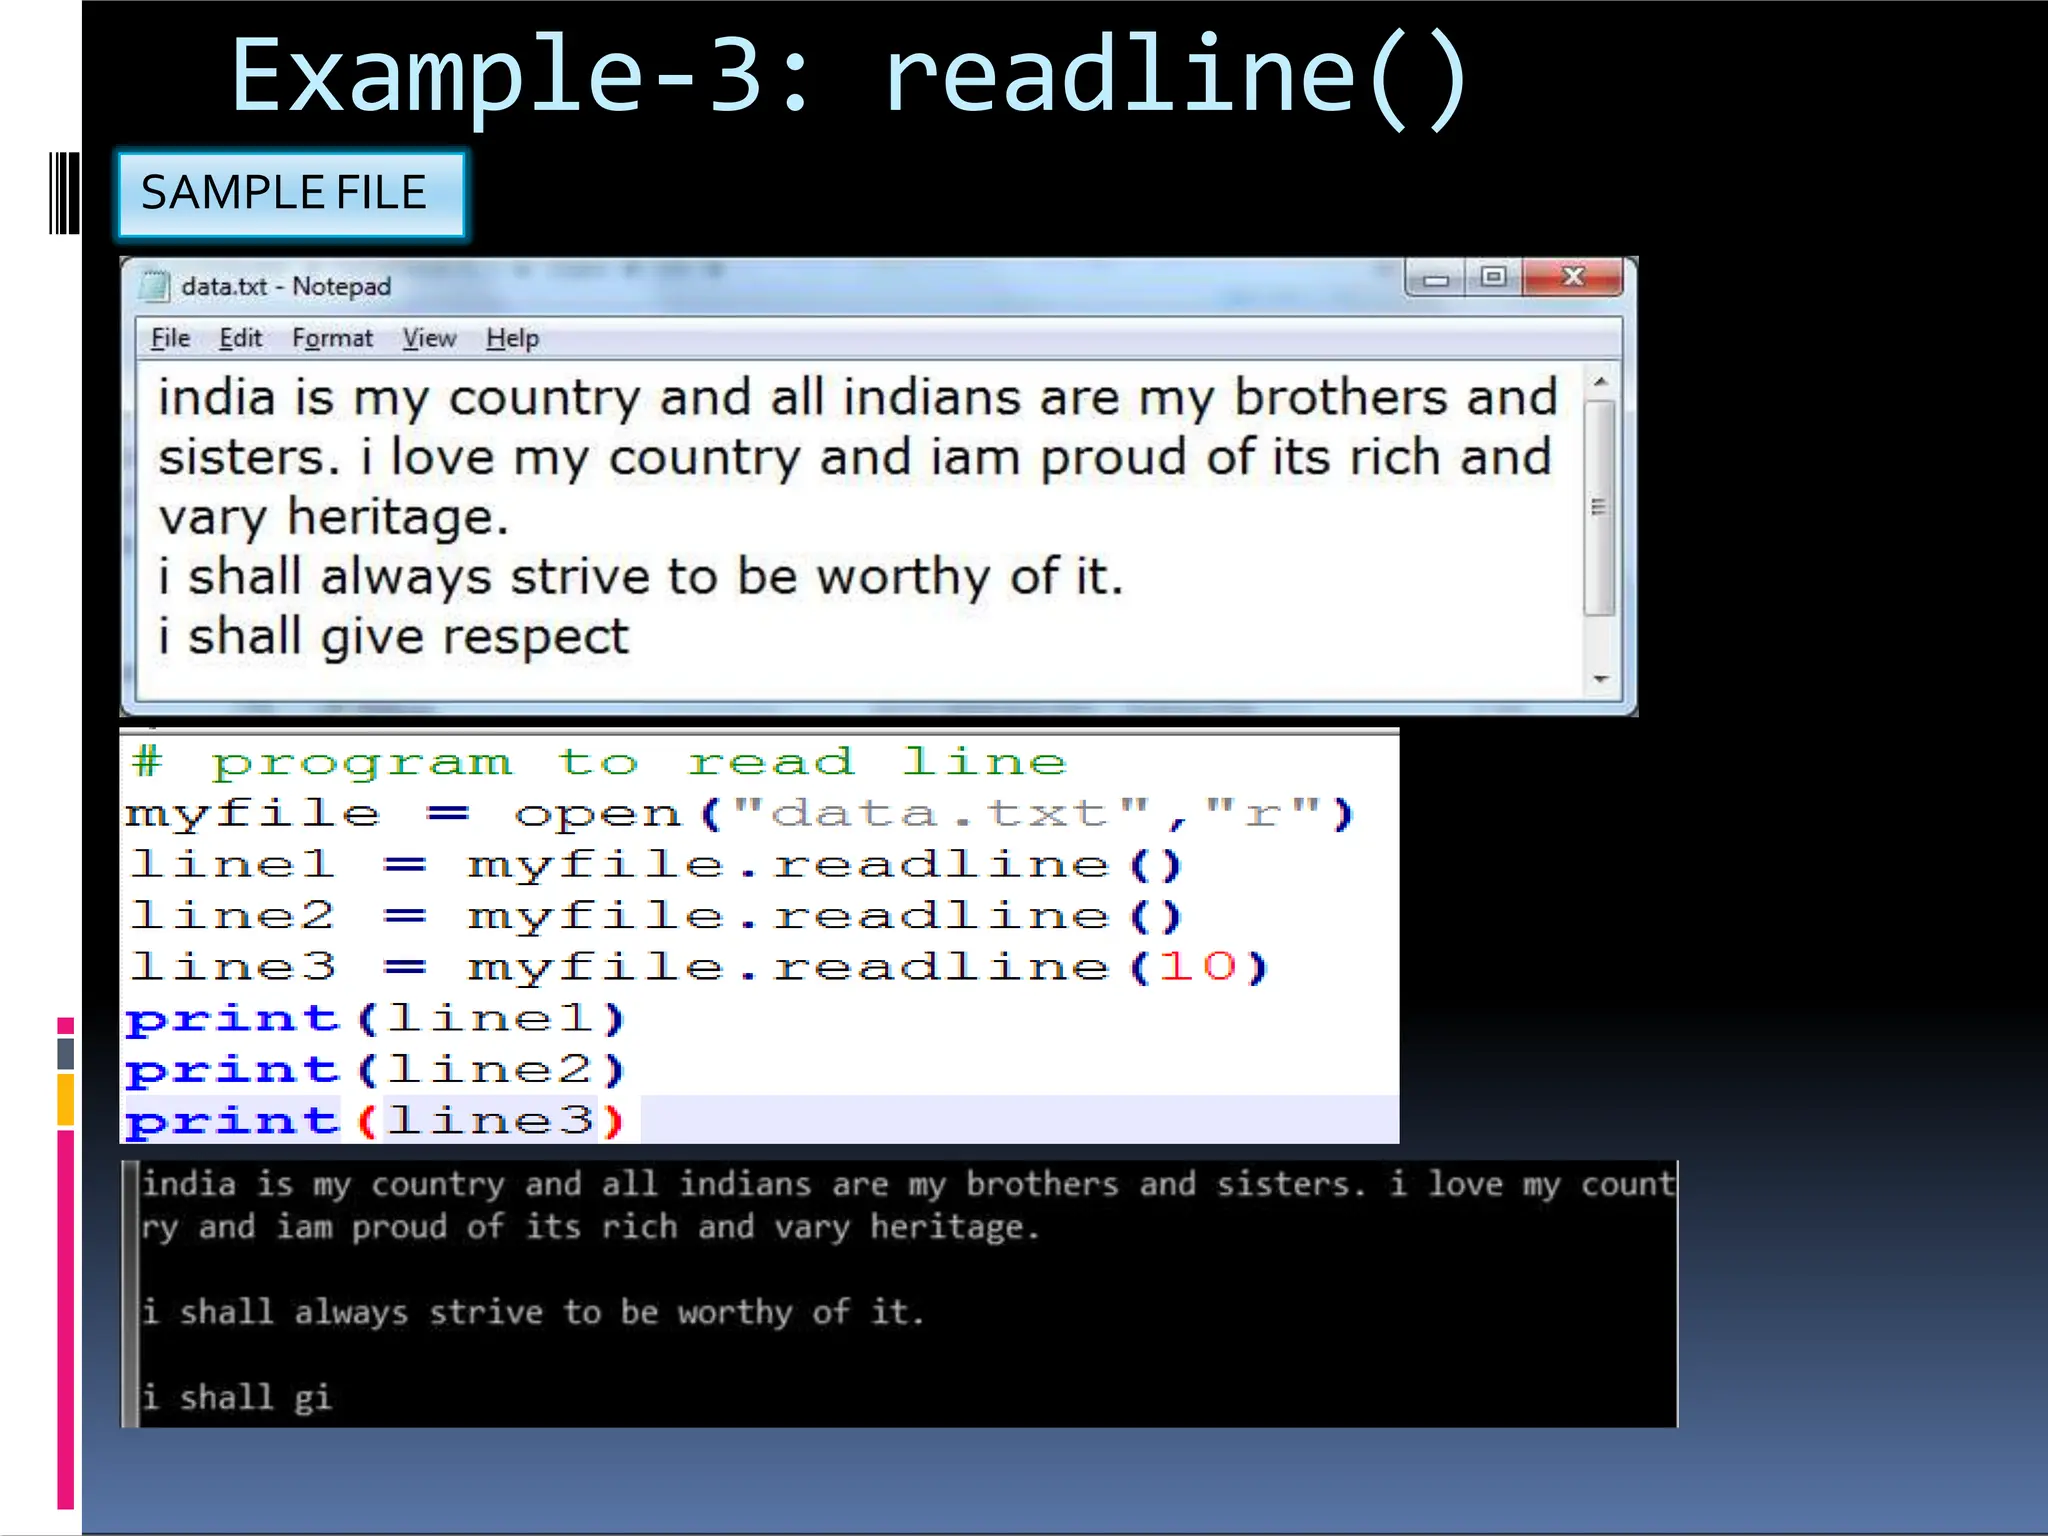The height and width of the screenshot is (1536, 2048).
Task: Close the data.txt Notepad window
Action: coord(1572,277)
